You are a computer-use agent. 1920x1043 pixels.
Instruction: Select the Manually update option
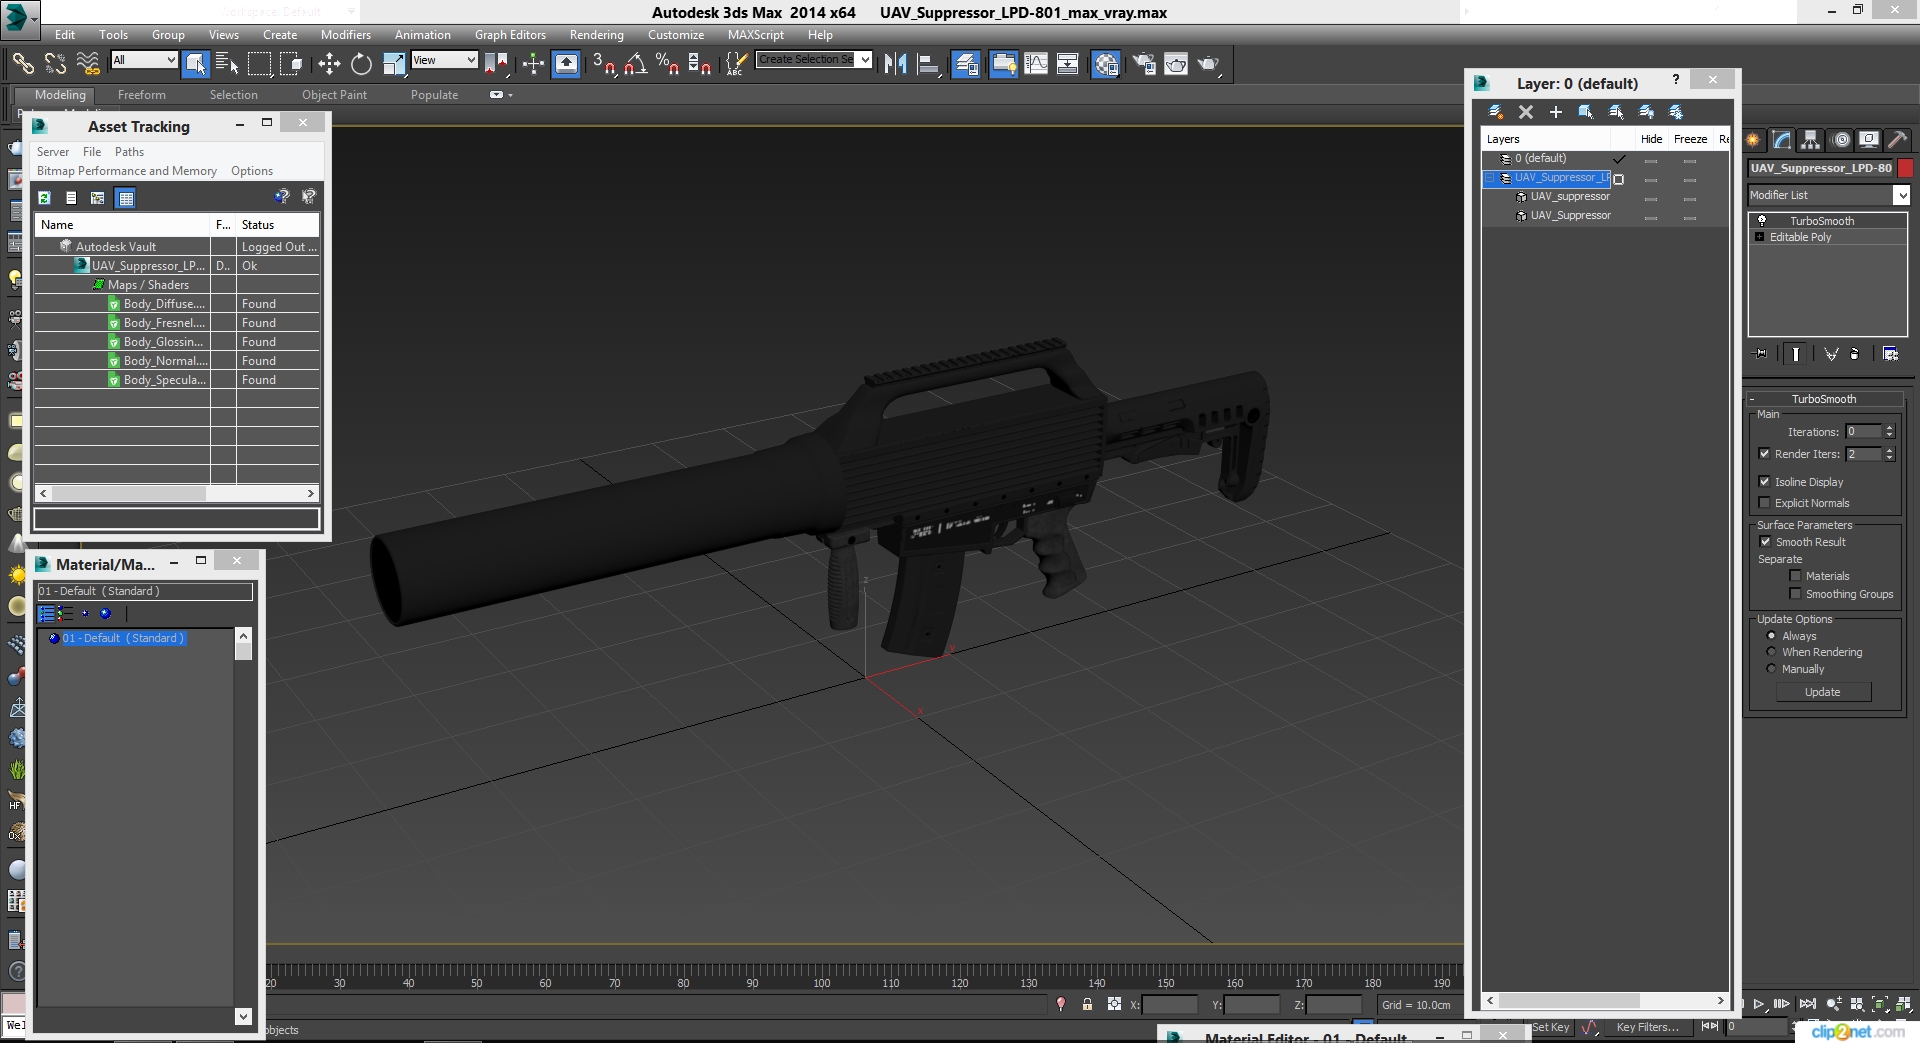point(1771,669)
